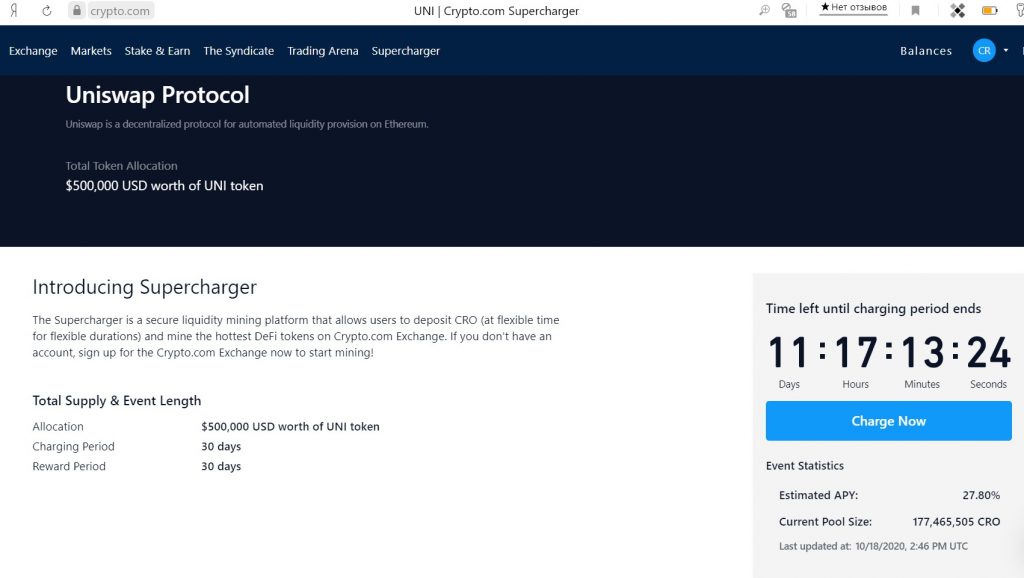Image resolution: width=1024 pixels, height=578 pixels.
Task: Open the blocked-content shield icon
Action: pyautogui.click(x=789, y=10)
